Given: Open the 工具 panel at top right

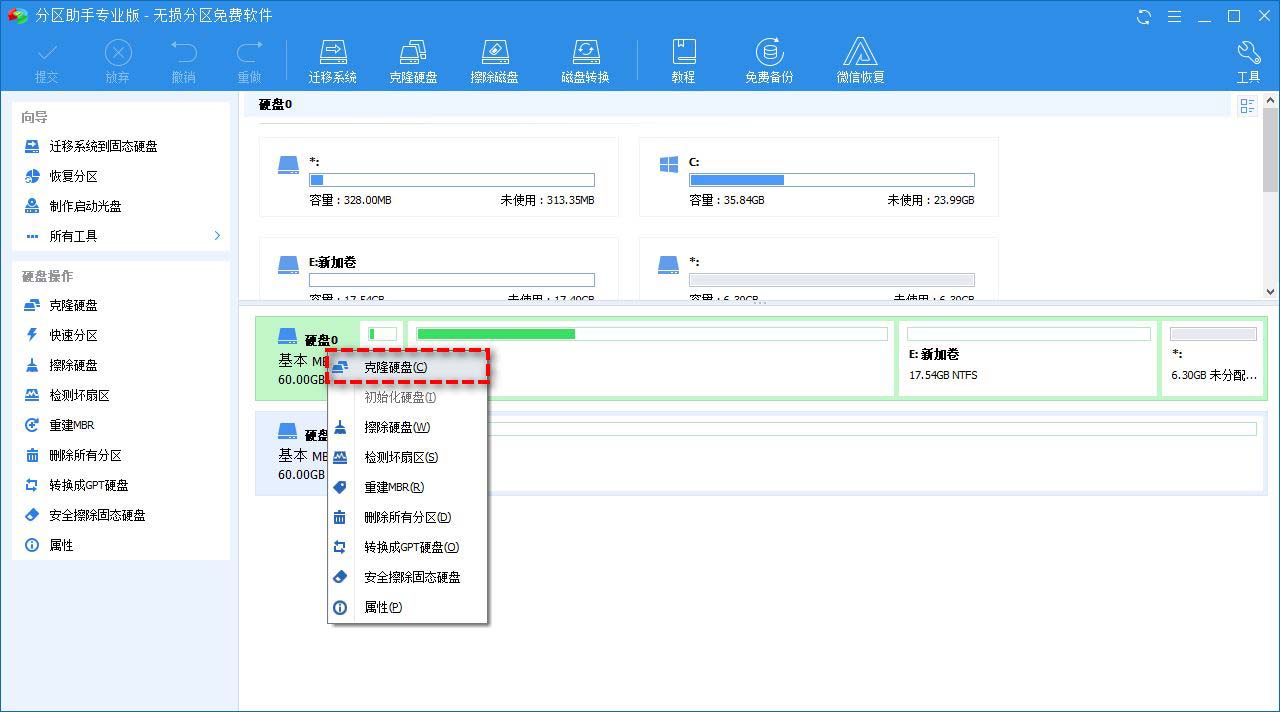Looking at the screenshot, I should pos(1248,58).
